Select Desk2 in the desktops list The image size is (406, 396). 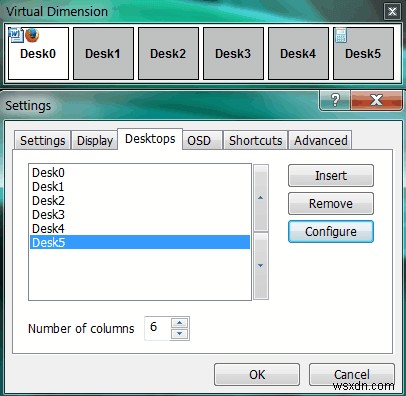[x=140, y=201]
